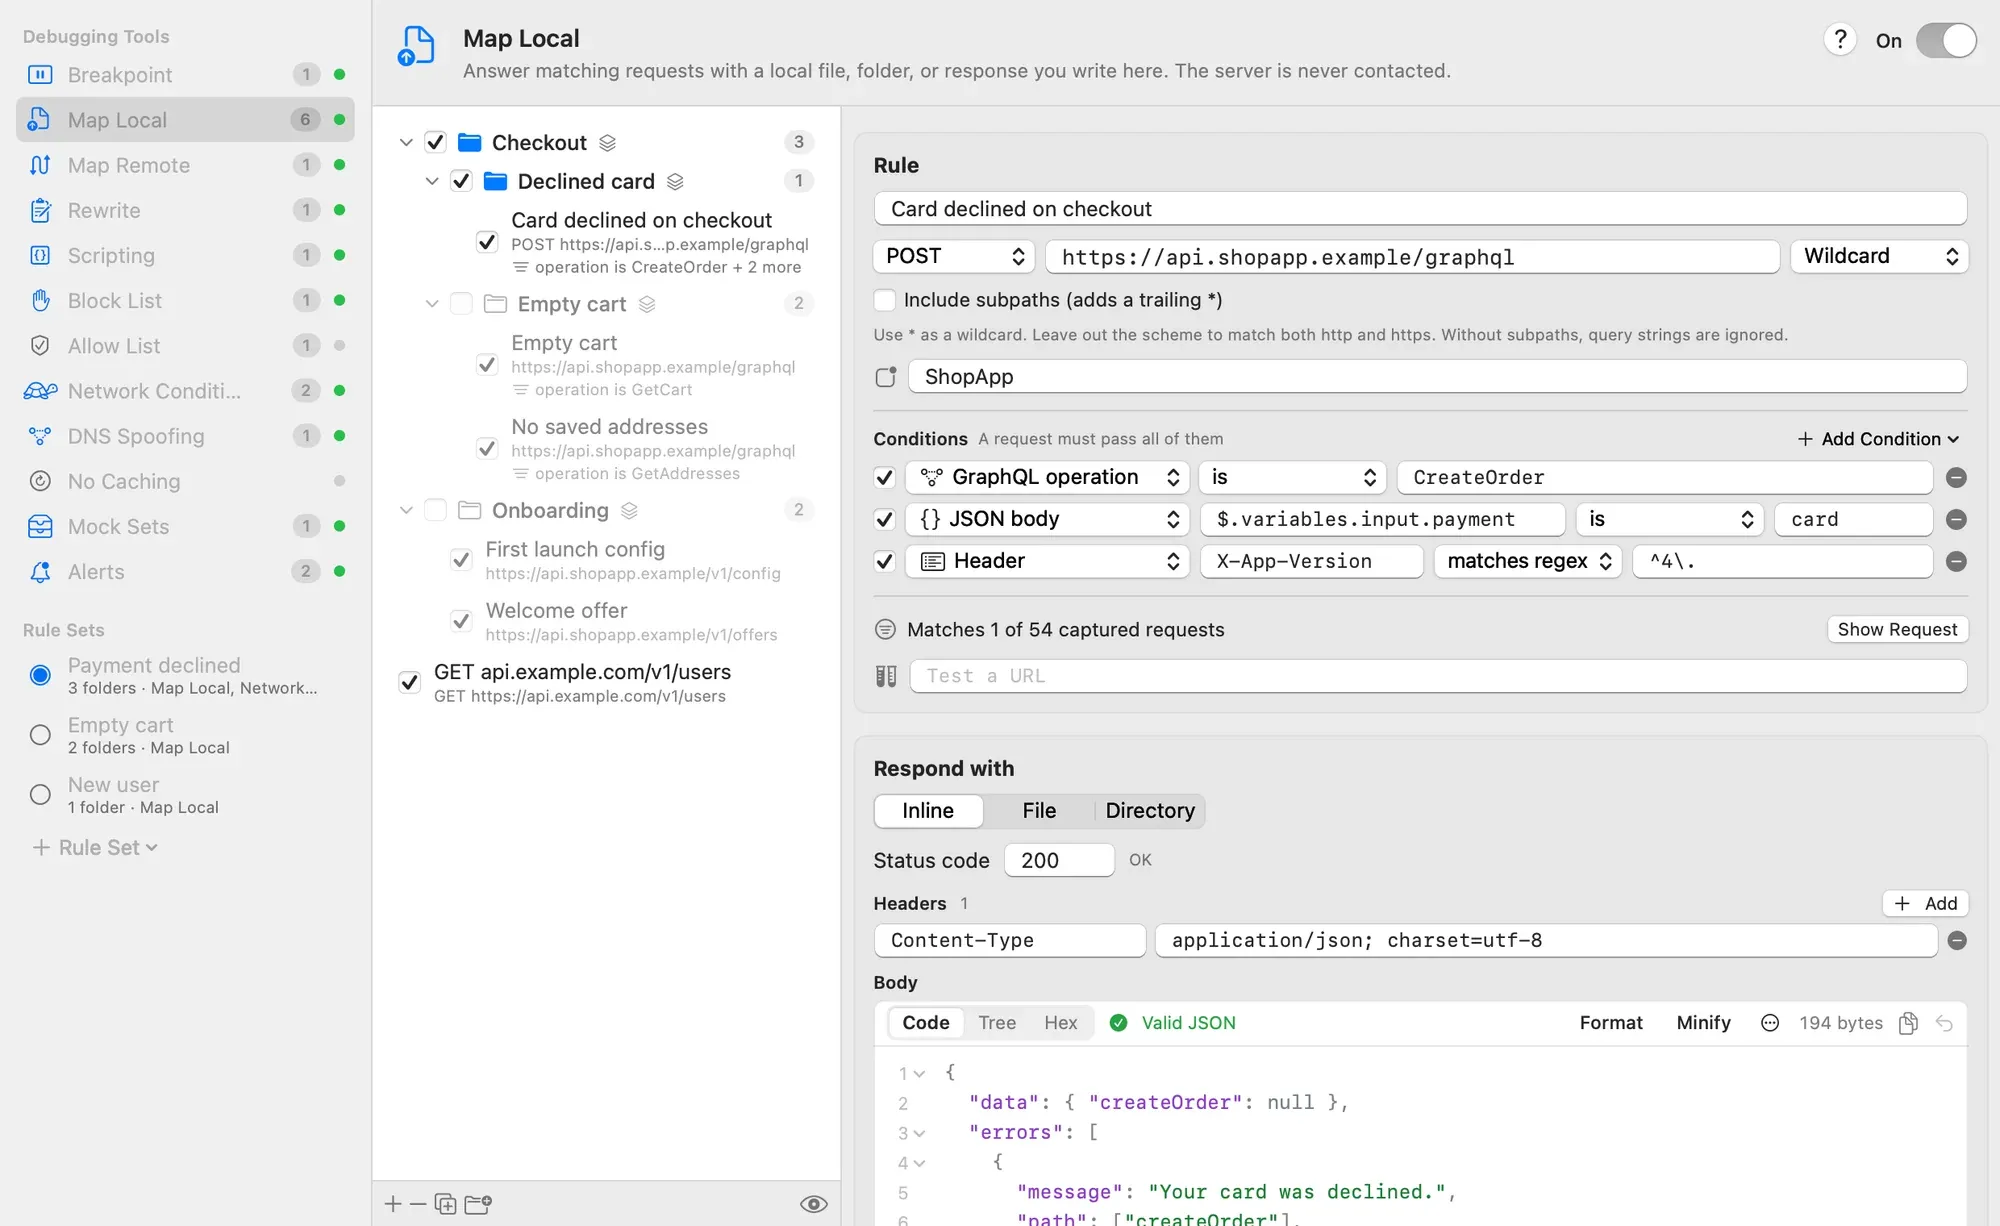Enable the Empty cart folder checkbox
Image resolution: width=2000 pixels, height=1226 pixels.
click(461, 303)
